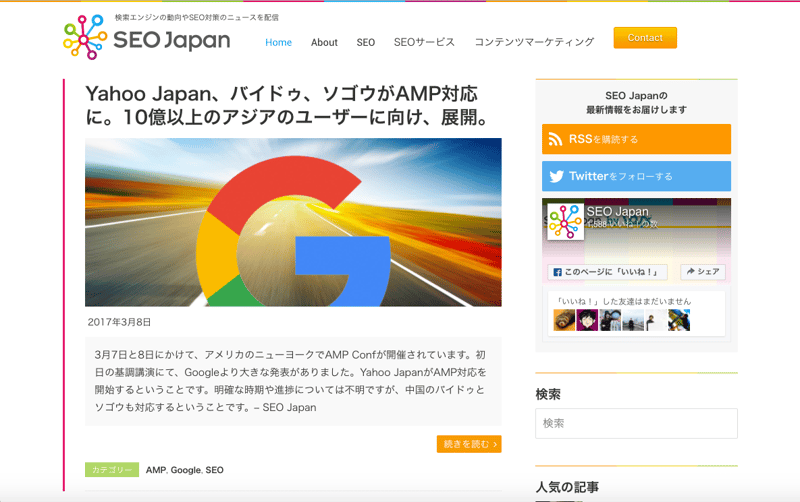Click the このページに「いいね！」 button
The image size is (800, 502).
click(608, 272)
